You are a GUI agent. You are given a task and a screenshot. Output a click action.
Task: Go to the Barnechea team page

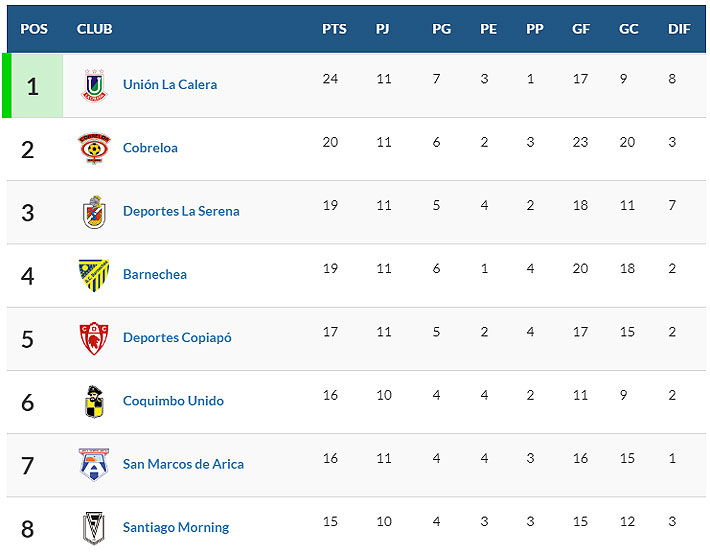pyautogui.click(x=155, y=274)
